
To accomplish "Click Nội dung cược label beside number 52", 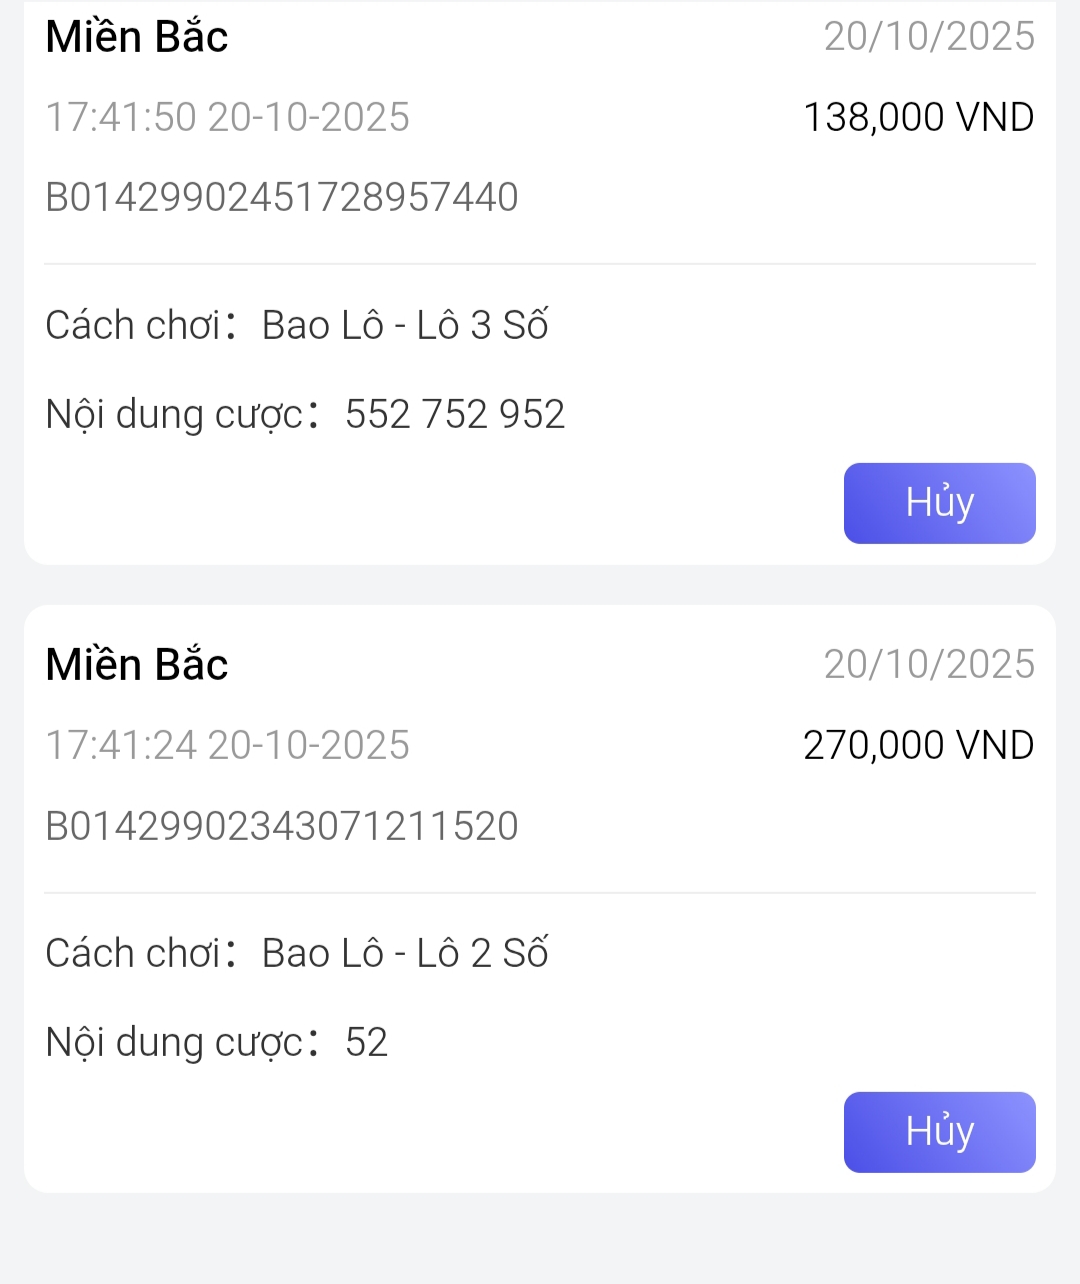I will [175, 1043].
